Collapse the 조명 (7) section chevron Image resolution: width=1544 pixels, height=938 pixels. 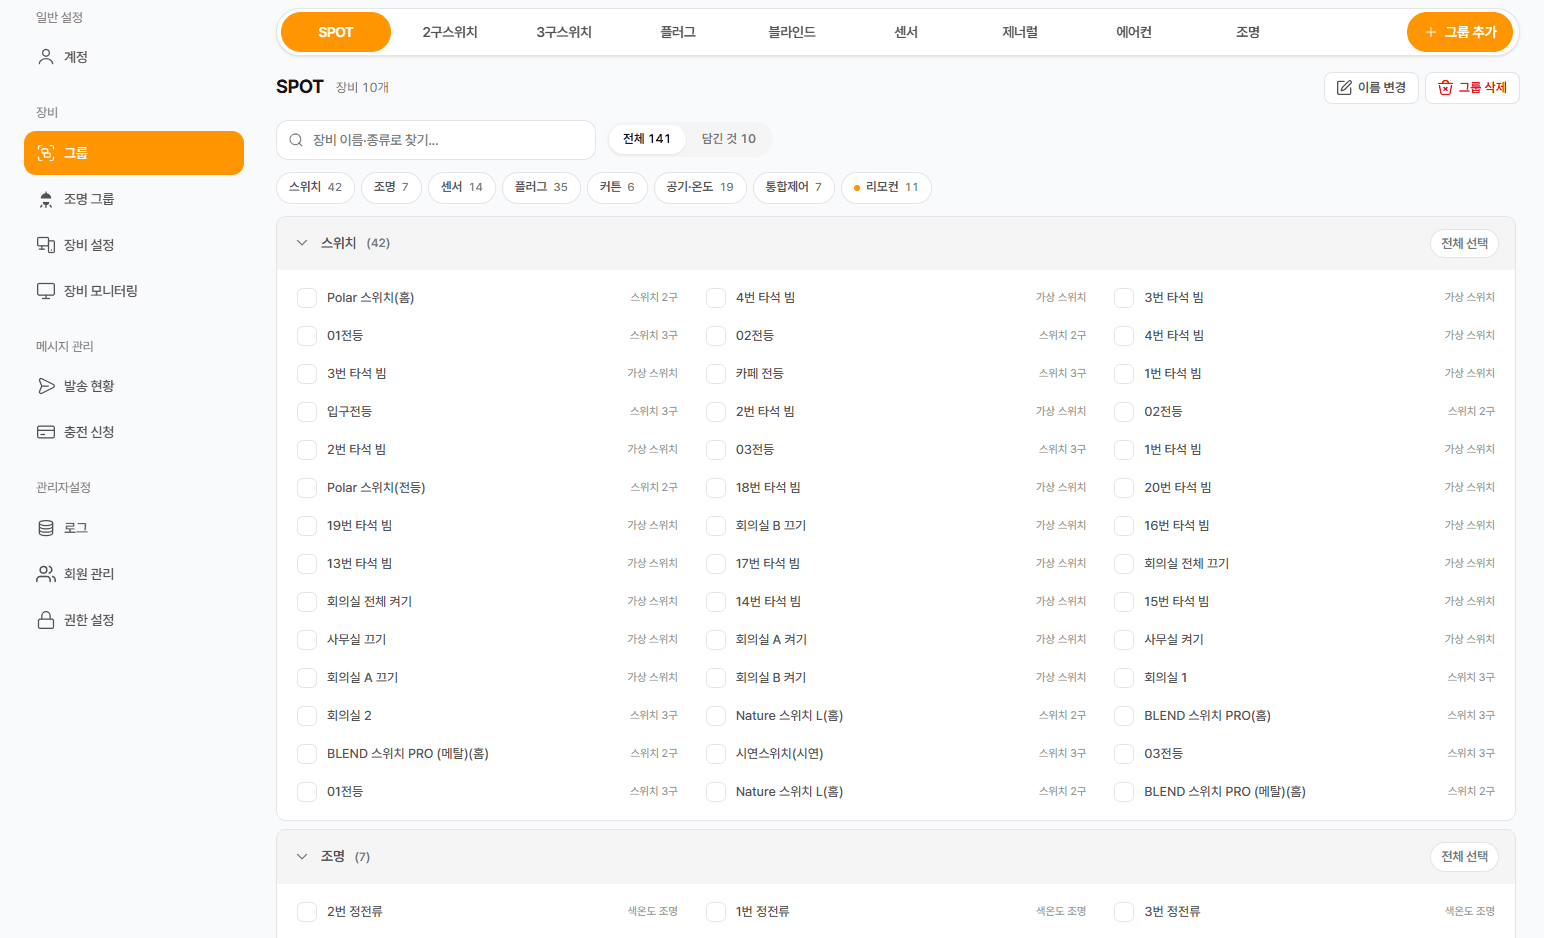coord(302,857)
